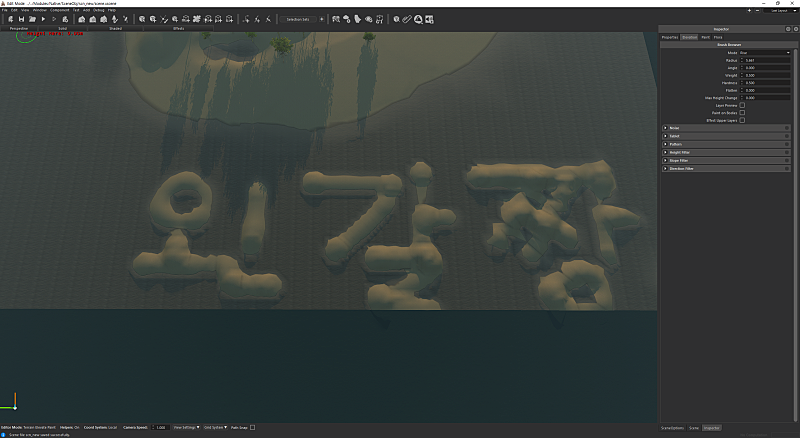Click the rightmost main toolbar icon
Viewport: 800px width, 438px height.
[429, 19]
